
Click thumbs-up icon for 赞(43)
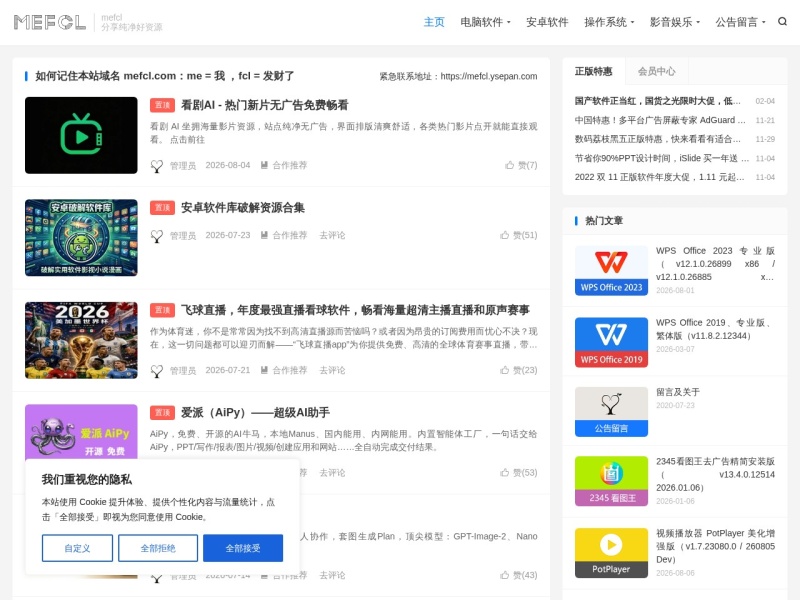[505, 576]
